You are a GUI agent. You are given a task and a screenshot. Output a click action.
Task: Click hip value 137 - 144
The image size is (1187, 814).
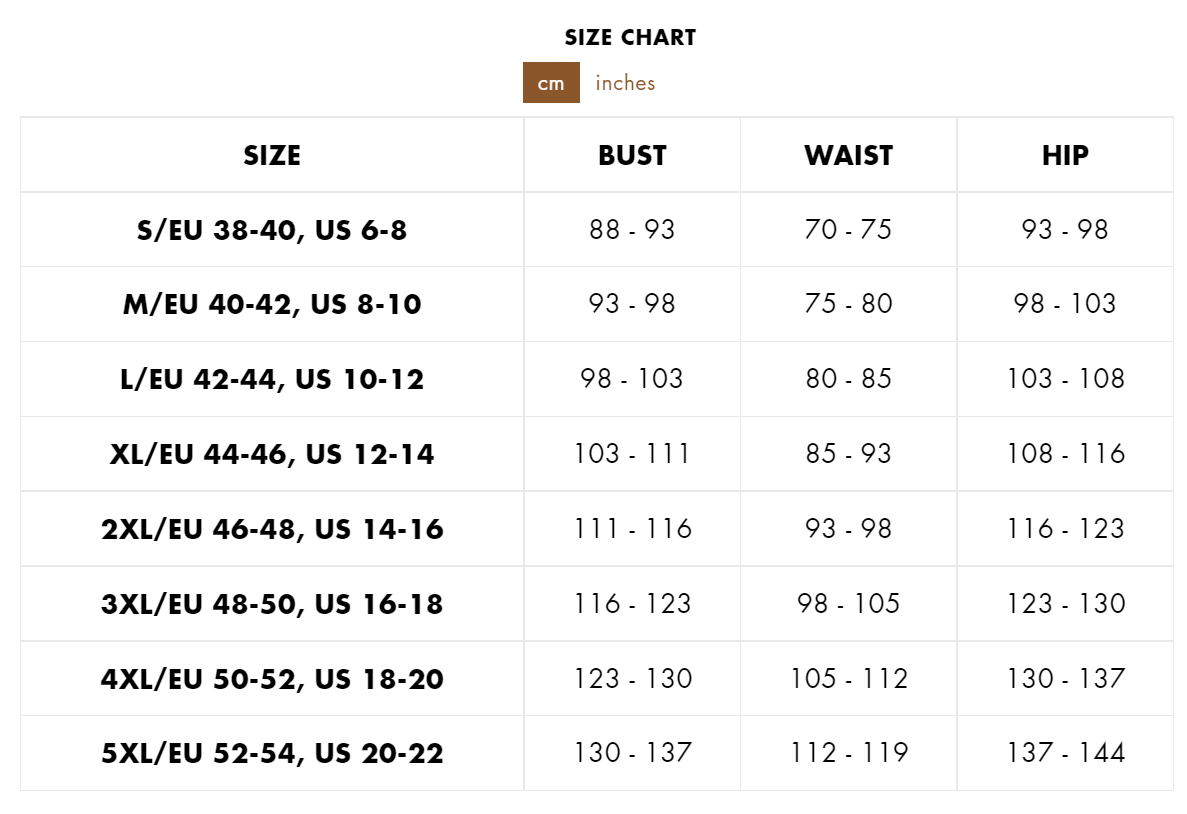[x=1065, y=753]
